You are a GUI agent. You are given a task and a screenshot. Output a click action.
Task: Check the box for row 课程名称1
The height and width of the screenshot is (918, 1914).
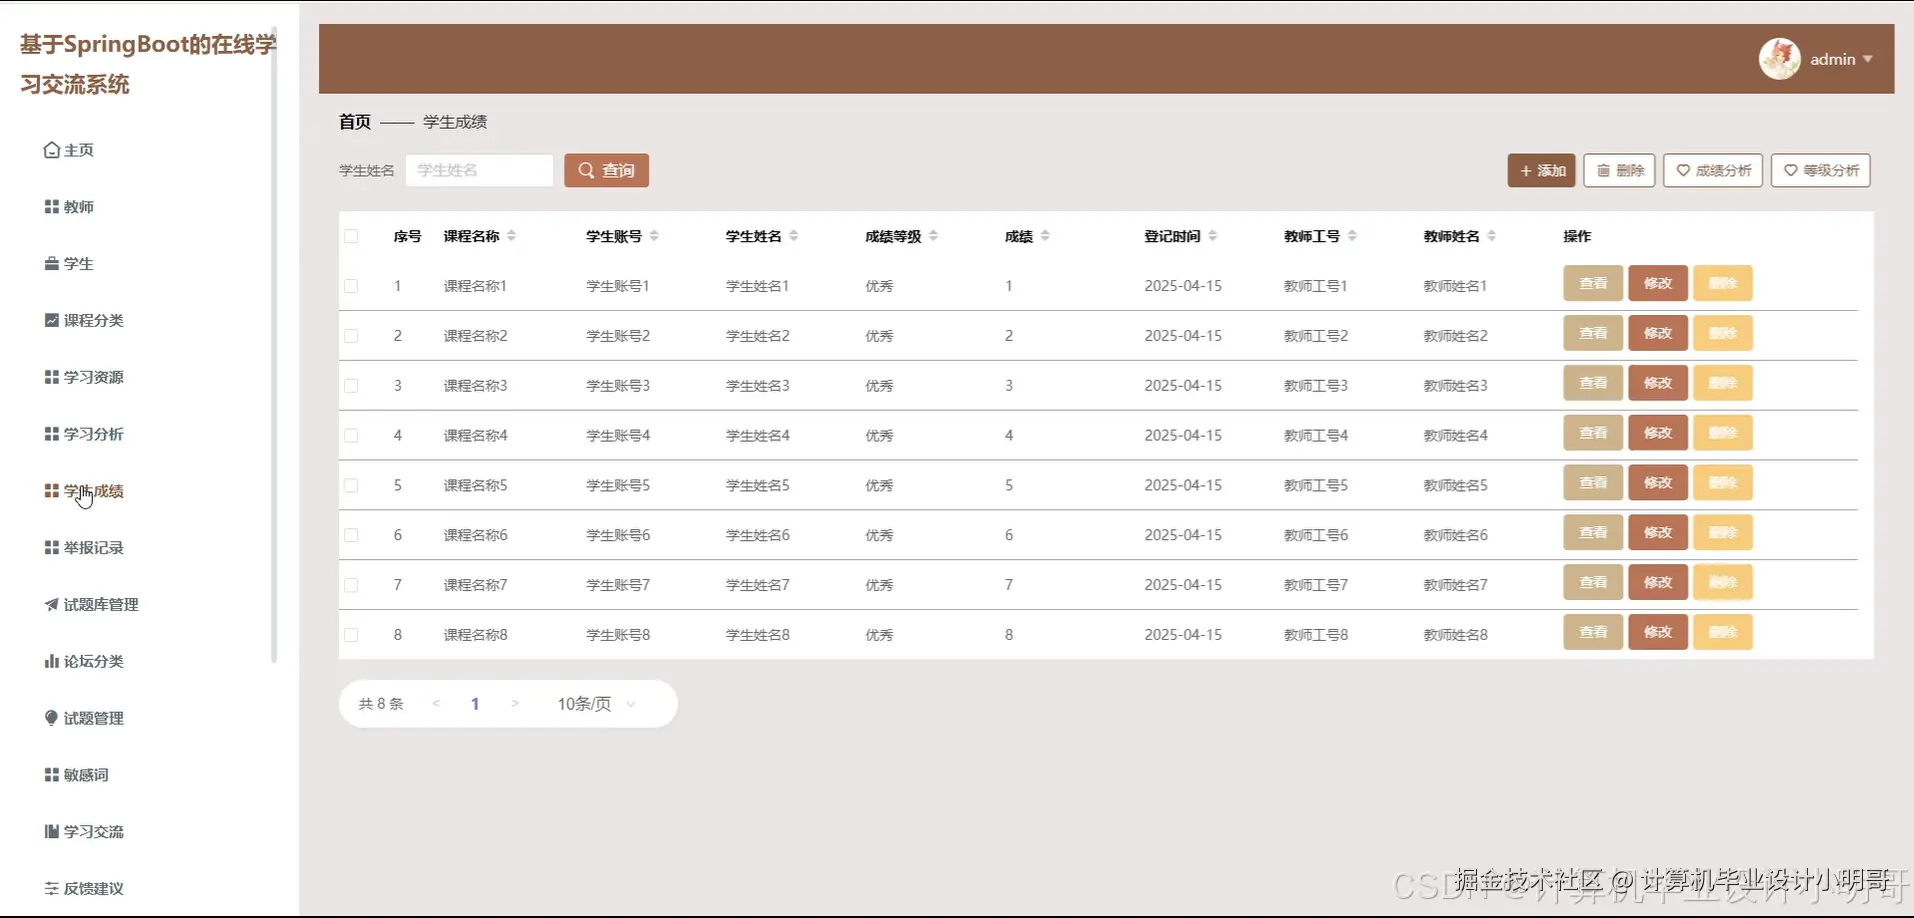(351, 286)
